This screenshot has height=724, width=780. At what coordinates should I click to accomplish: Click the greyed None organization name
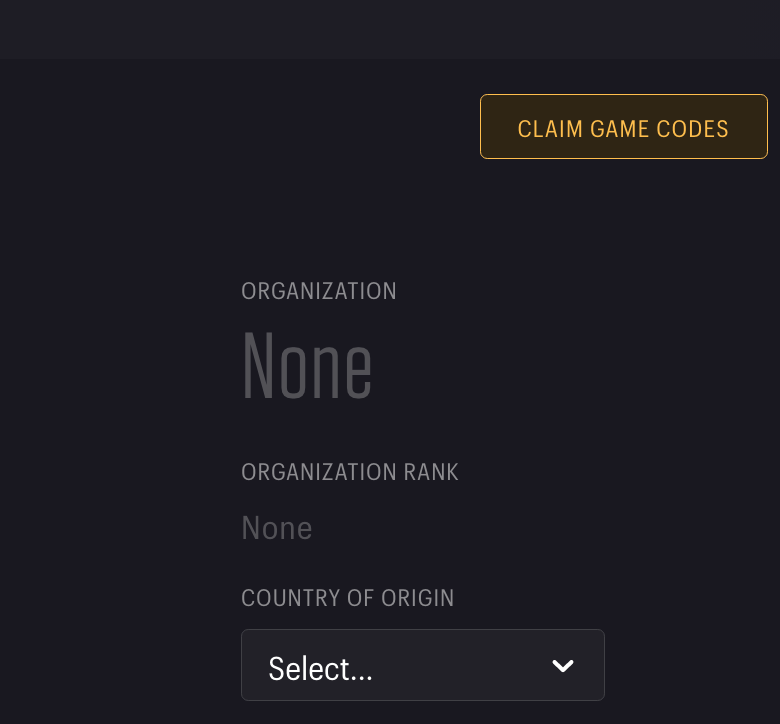point(307,365)
